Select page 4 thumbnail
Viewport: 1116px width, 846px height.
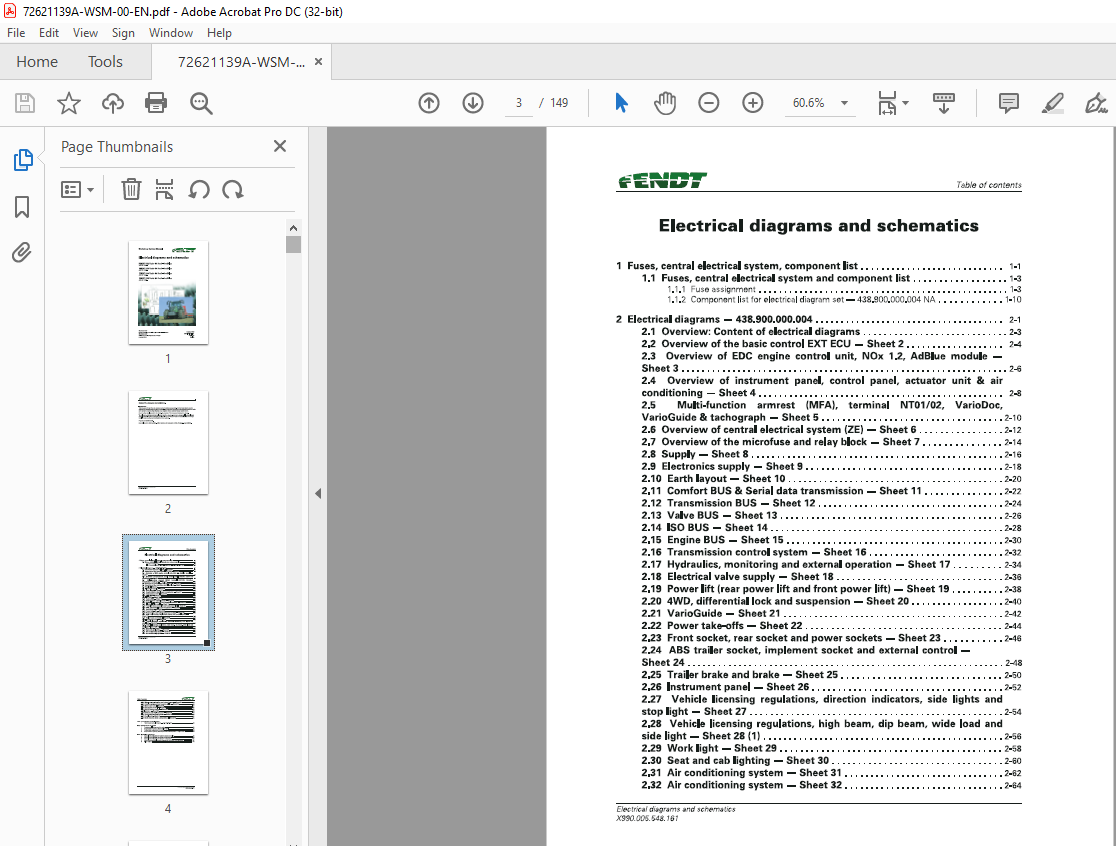[x=168, y=743]
